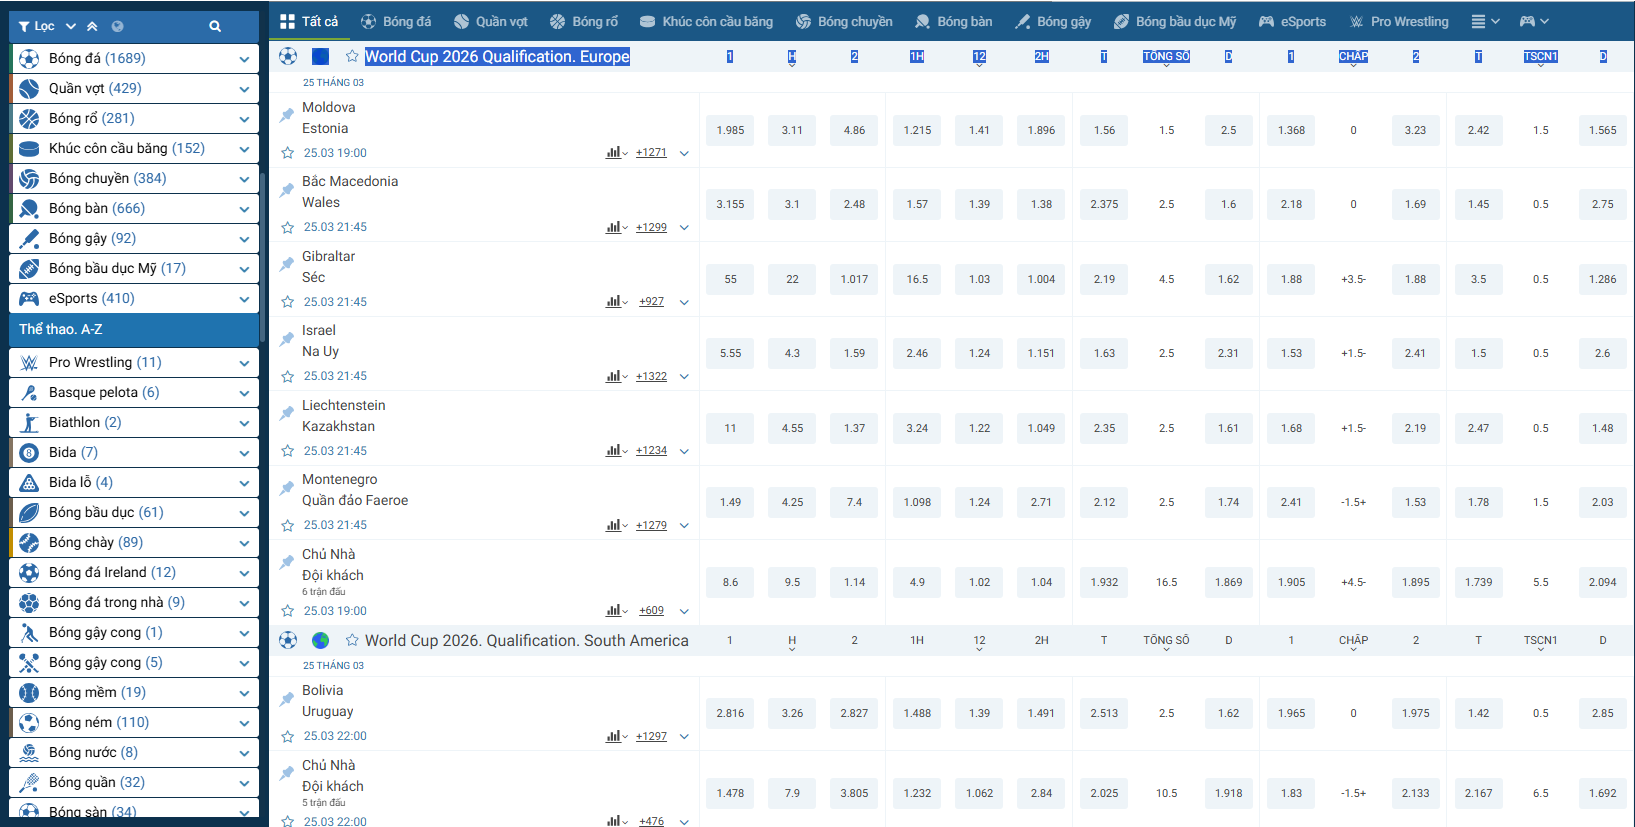Click the search magnifier in the sidebar header
Screen dimensions: 1635x827
click(x=215, y=26)
